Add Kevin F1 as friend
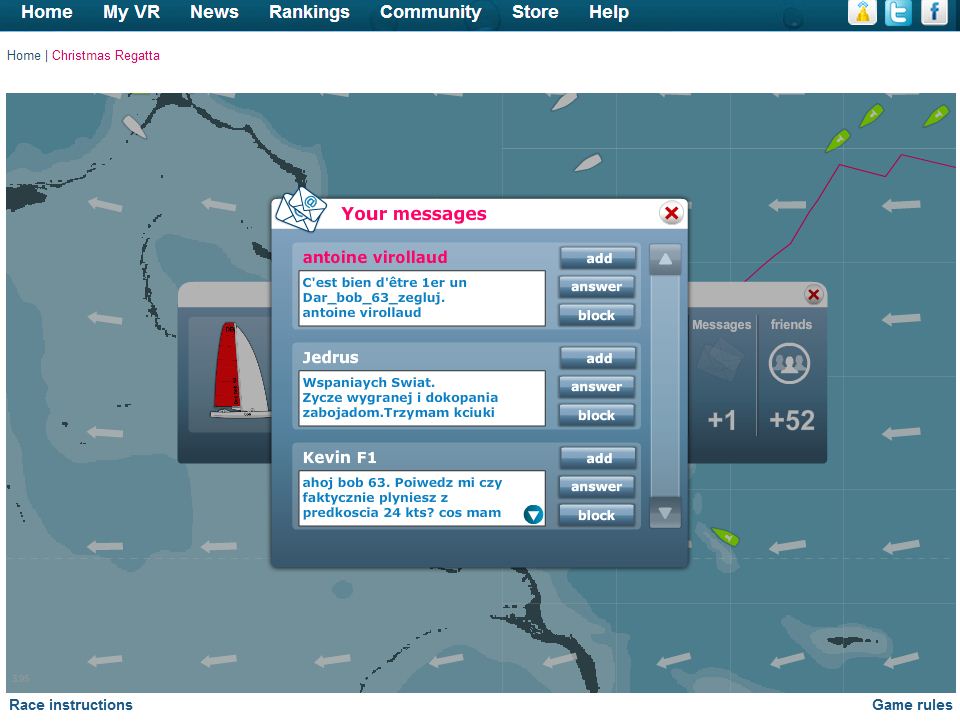The width and height of the screenshot is (960, 725). (598, 458)
